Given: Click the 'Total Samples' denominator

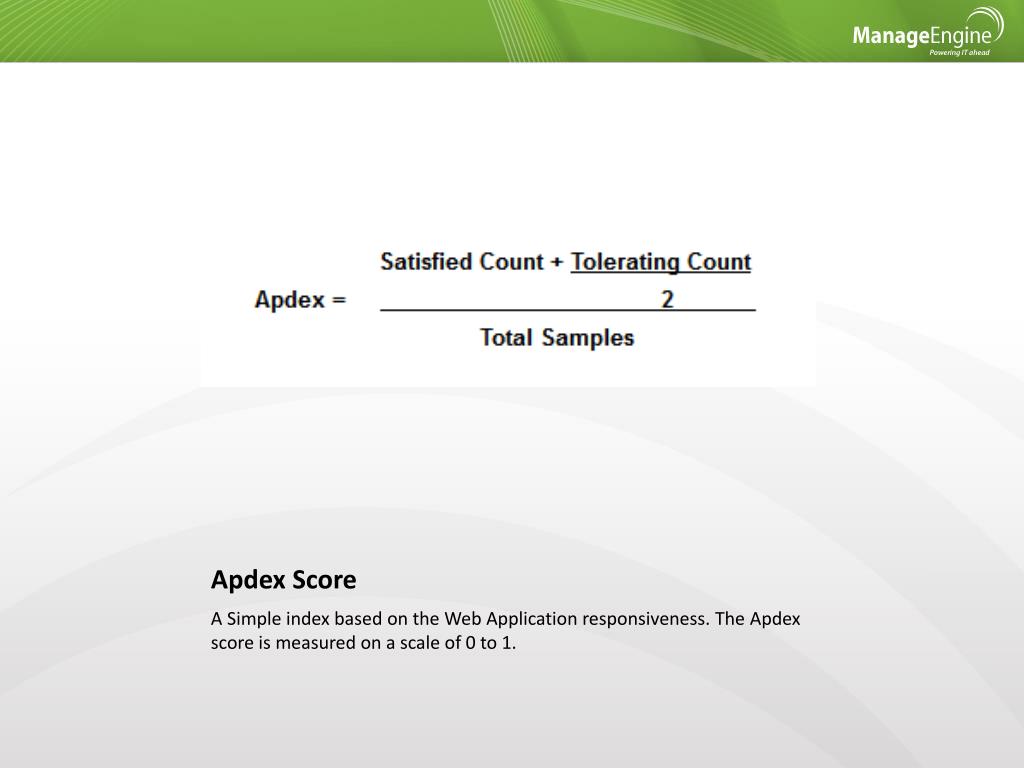Looking at the screenshot, I should click(557, 338).
